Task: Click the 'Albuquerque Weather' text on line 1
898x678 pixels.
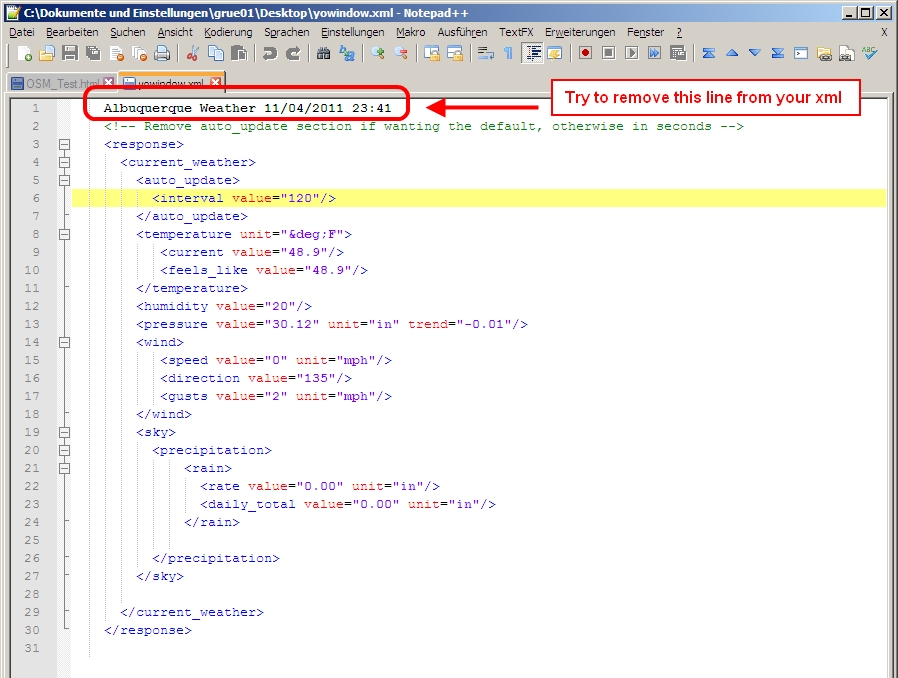Action: [x=180, y=108]
